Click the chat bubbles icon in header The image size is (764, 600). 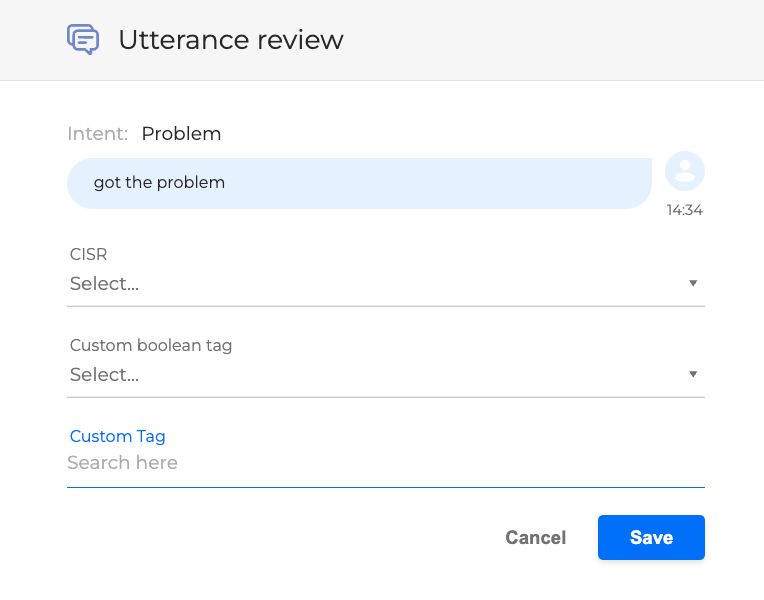[83, 39]
